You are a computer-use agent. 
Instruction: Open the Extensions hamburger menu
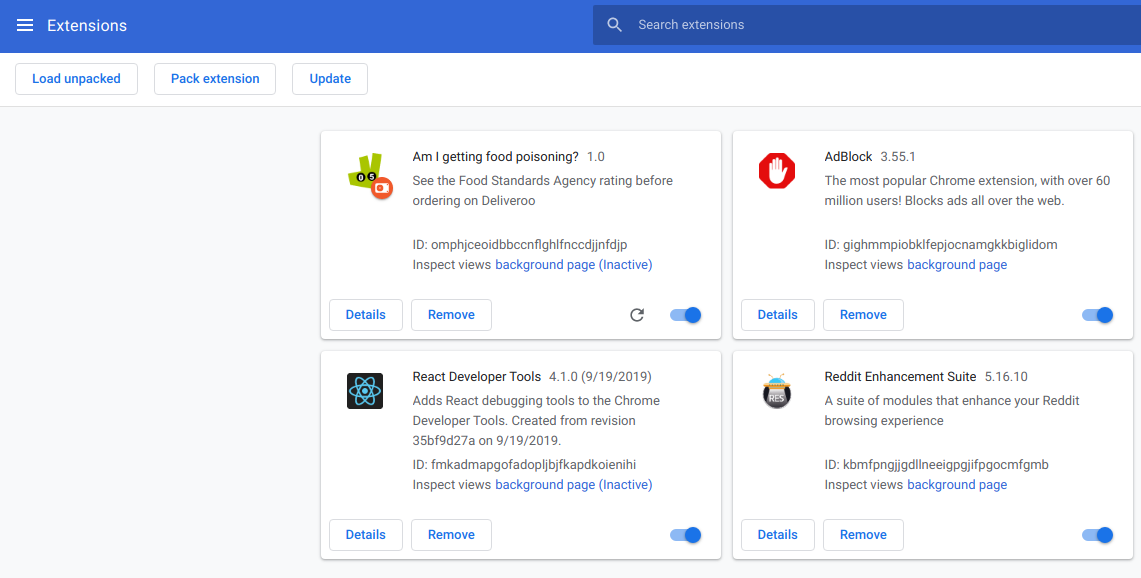(x=25, y=25)
